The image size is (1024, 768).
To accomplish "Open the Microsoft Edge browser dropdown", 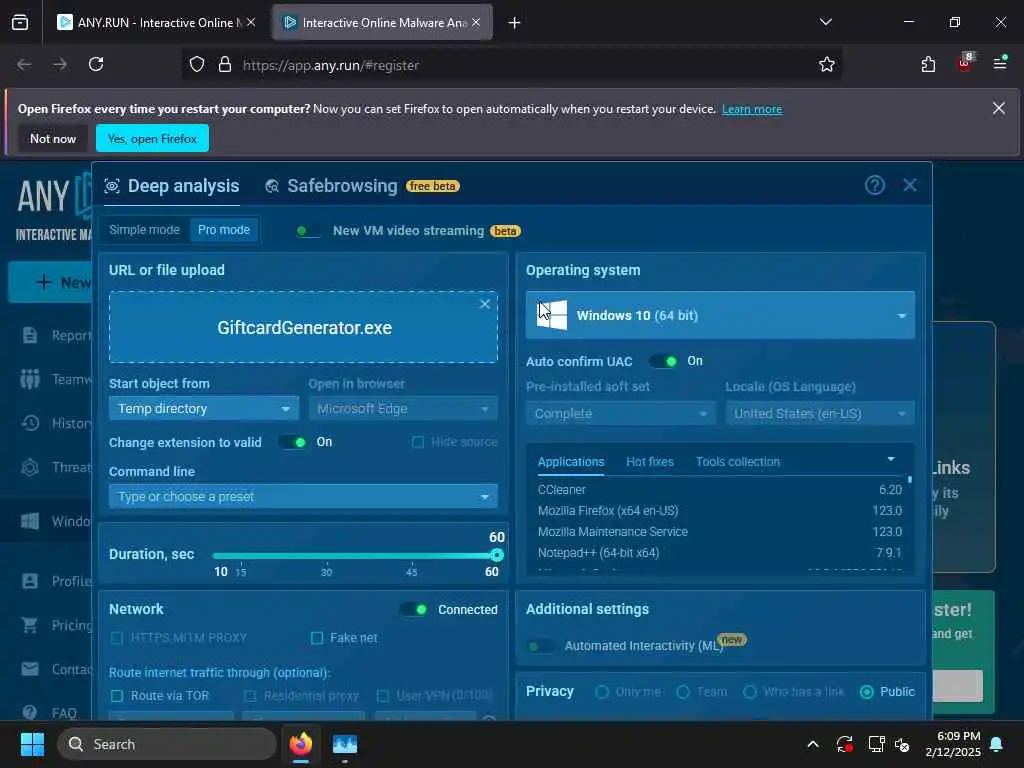I will point(403,409).
